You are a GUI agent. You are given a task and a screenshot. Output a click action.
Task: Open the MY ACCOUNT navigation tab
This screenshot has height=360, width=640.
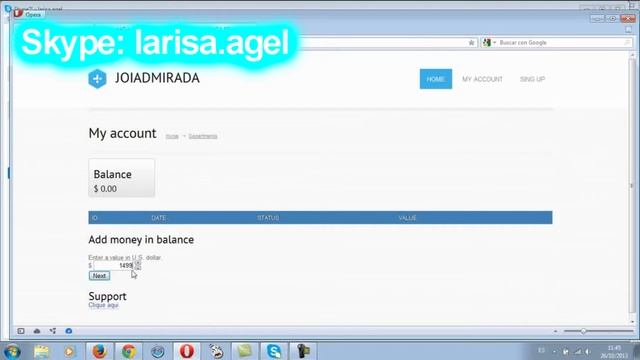coord(482,79)
